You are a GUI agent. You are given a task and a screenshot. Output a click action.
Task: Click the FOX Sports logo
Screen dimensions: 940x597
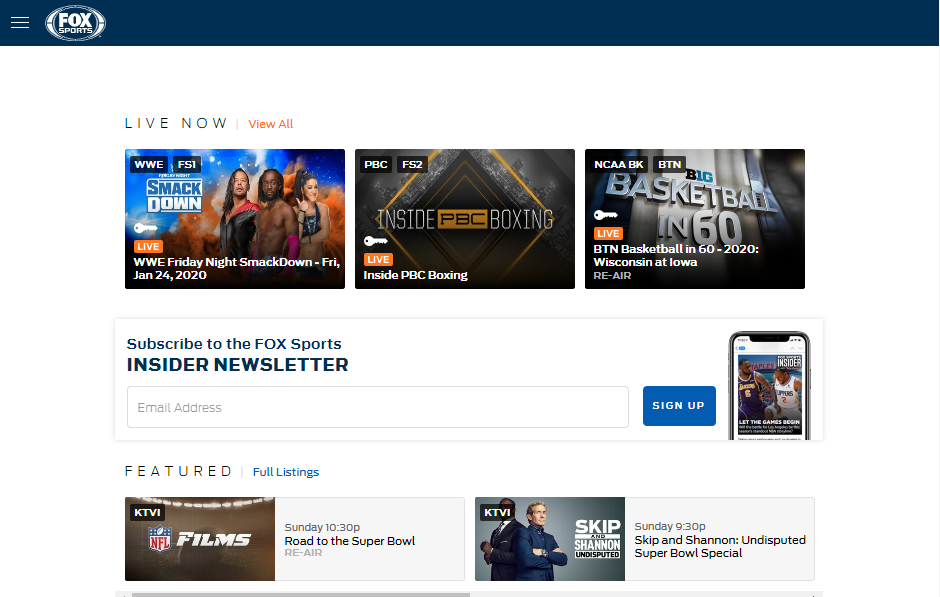click(76, 23)
